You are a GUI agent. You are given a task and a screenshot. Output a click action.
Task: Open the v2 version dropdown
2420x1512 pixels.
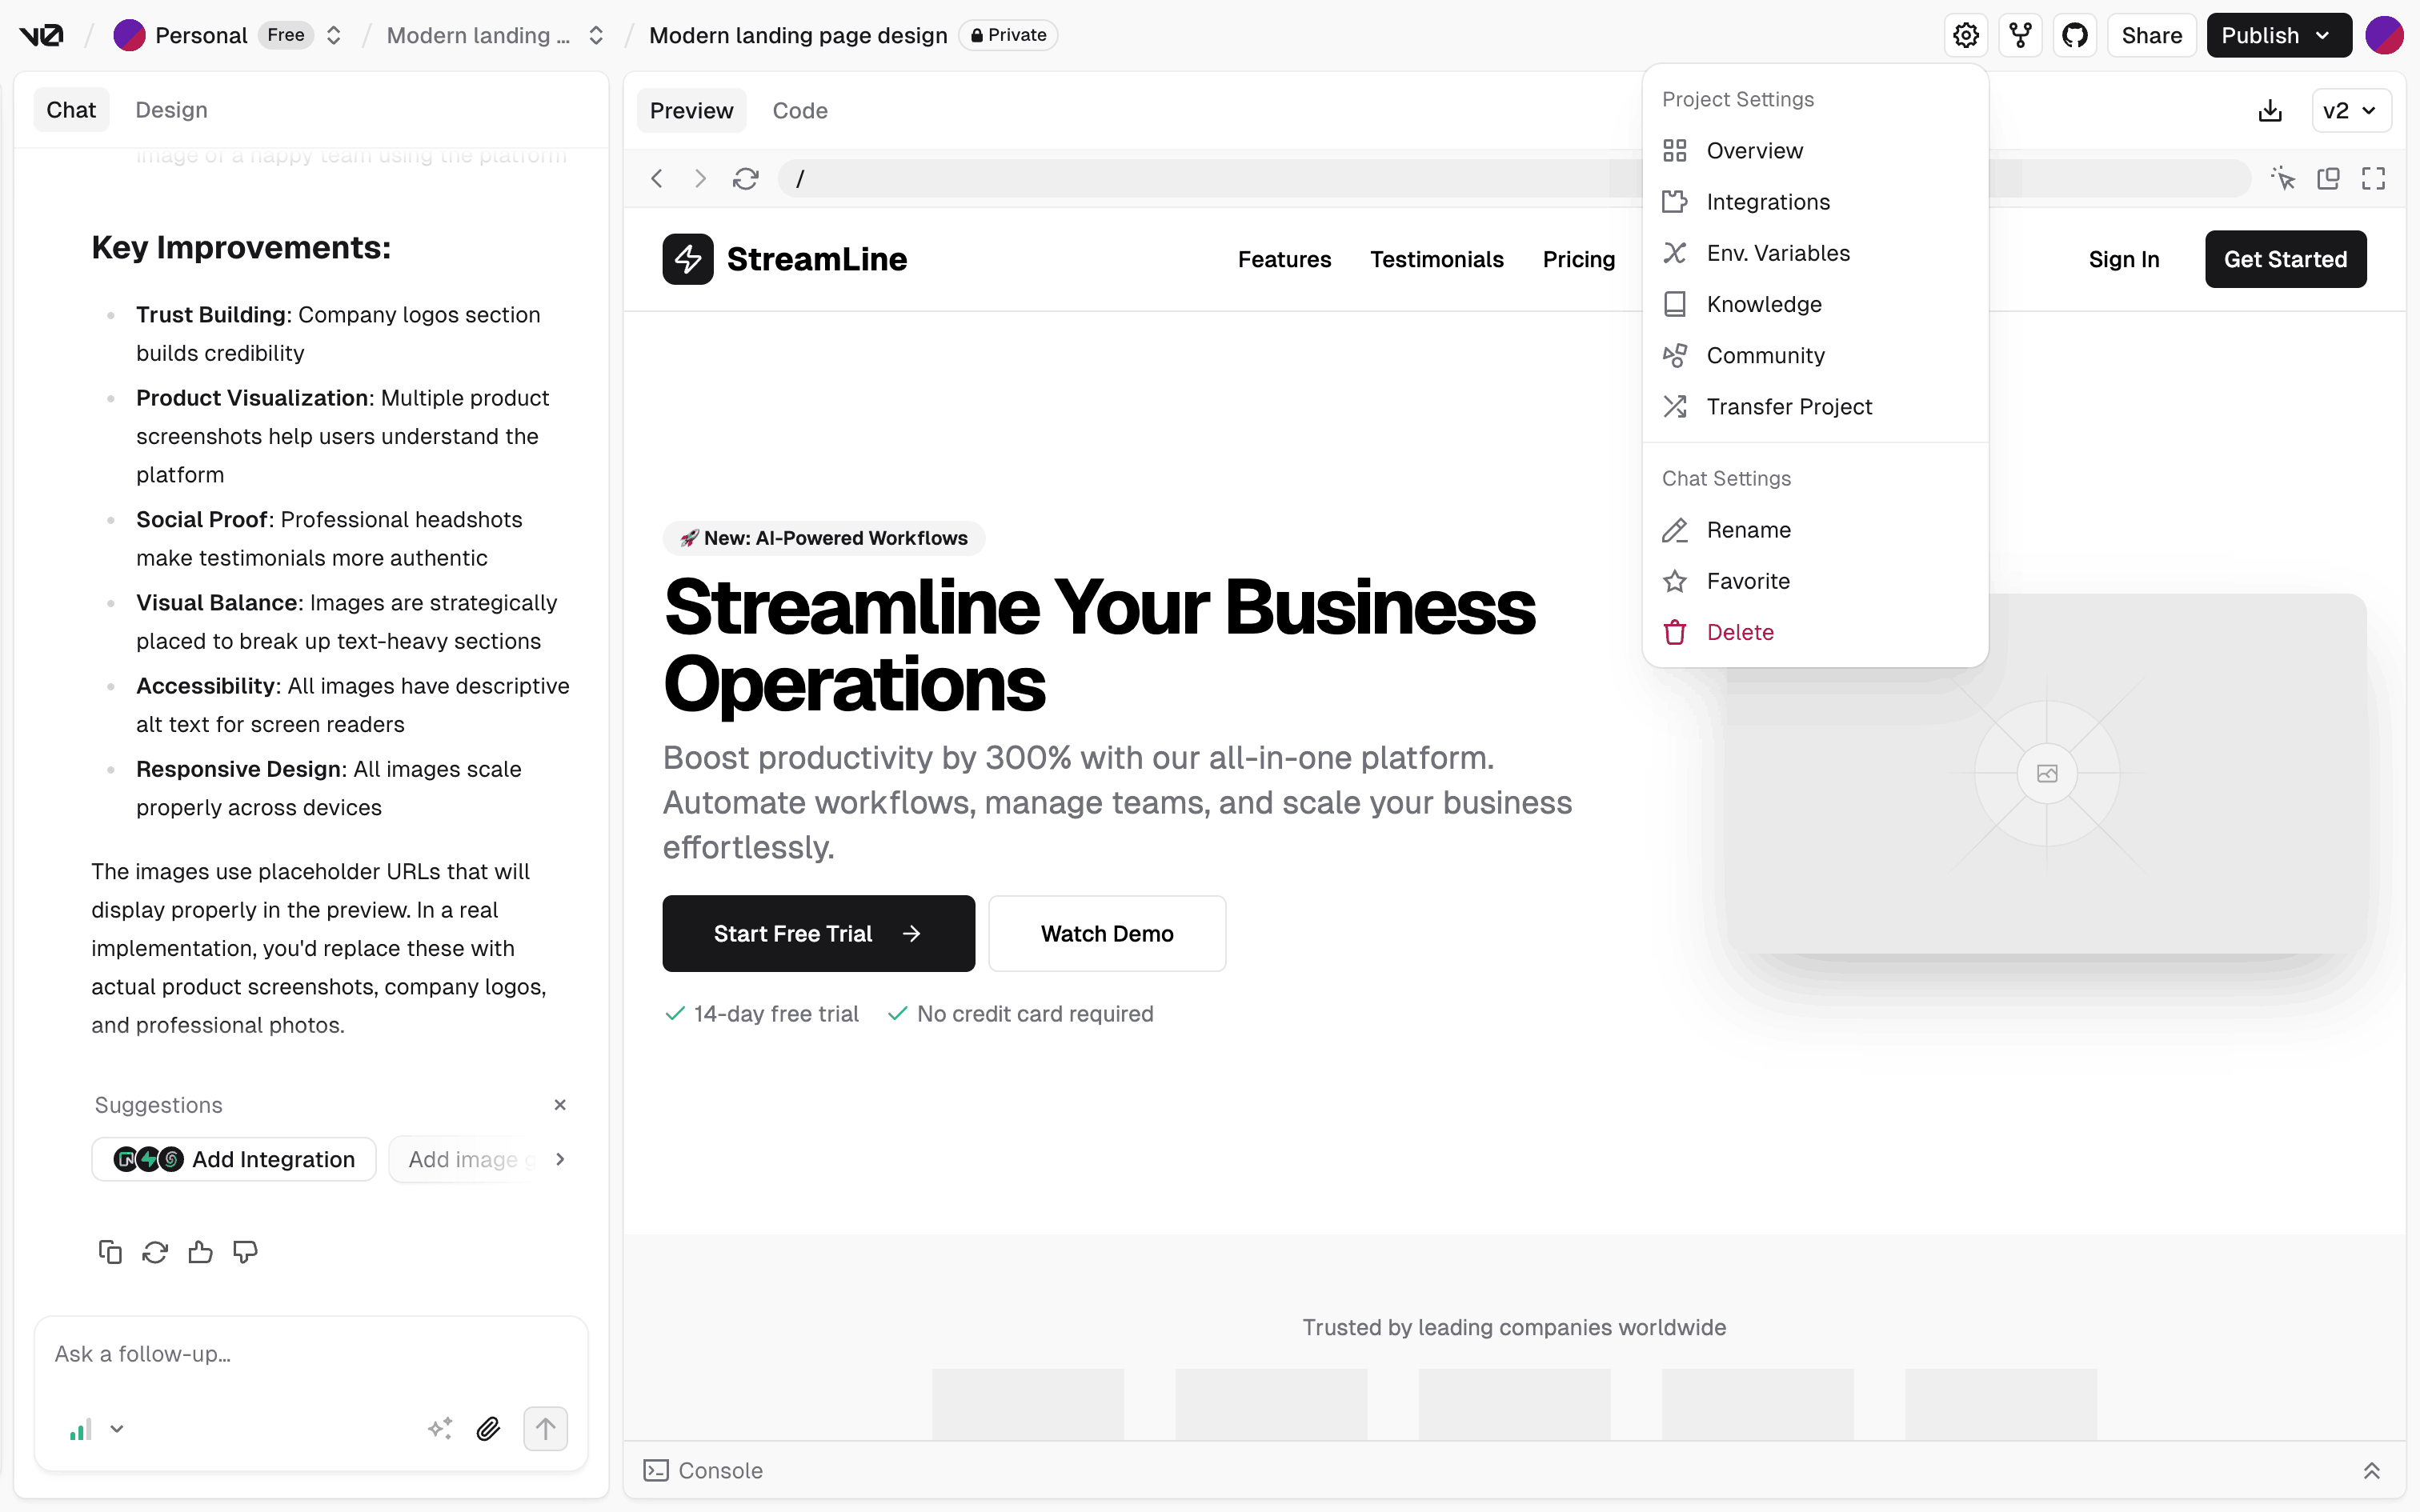pos(2350,111)
